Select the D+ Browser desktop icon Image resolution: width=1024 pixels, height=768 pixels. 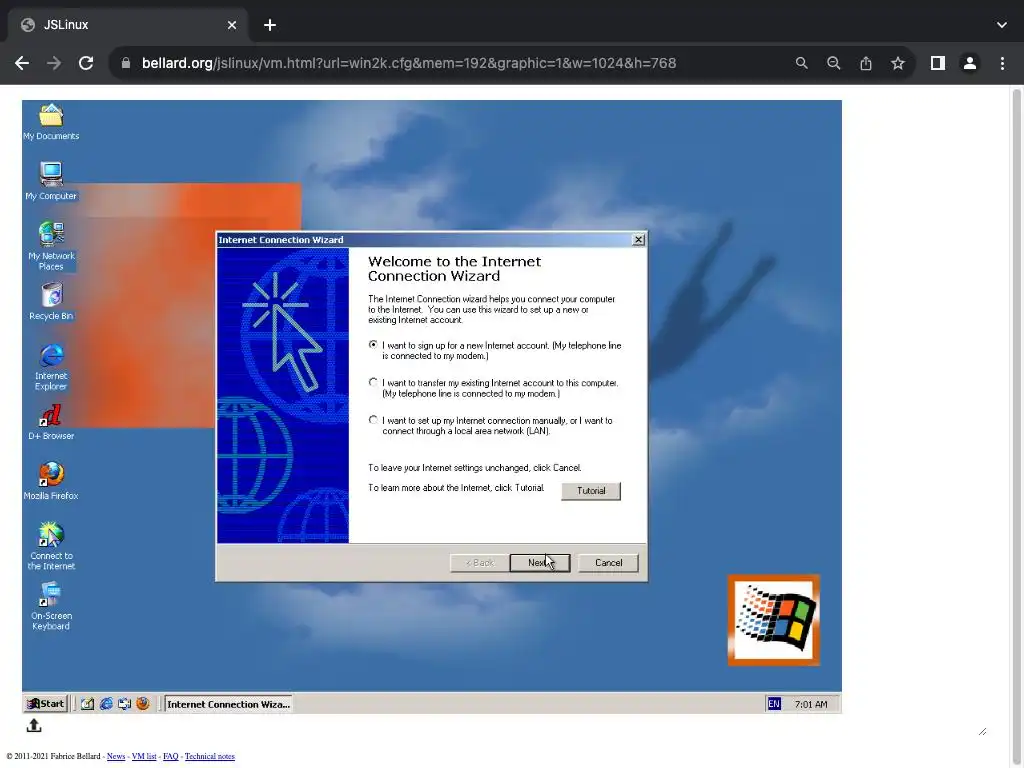point(51,422)
